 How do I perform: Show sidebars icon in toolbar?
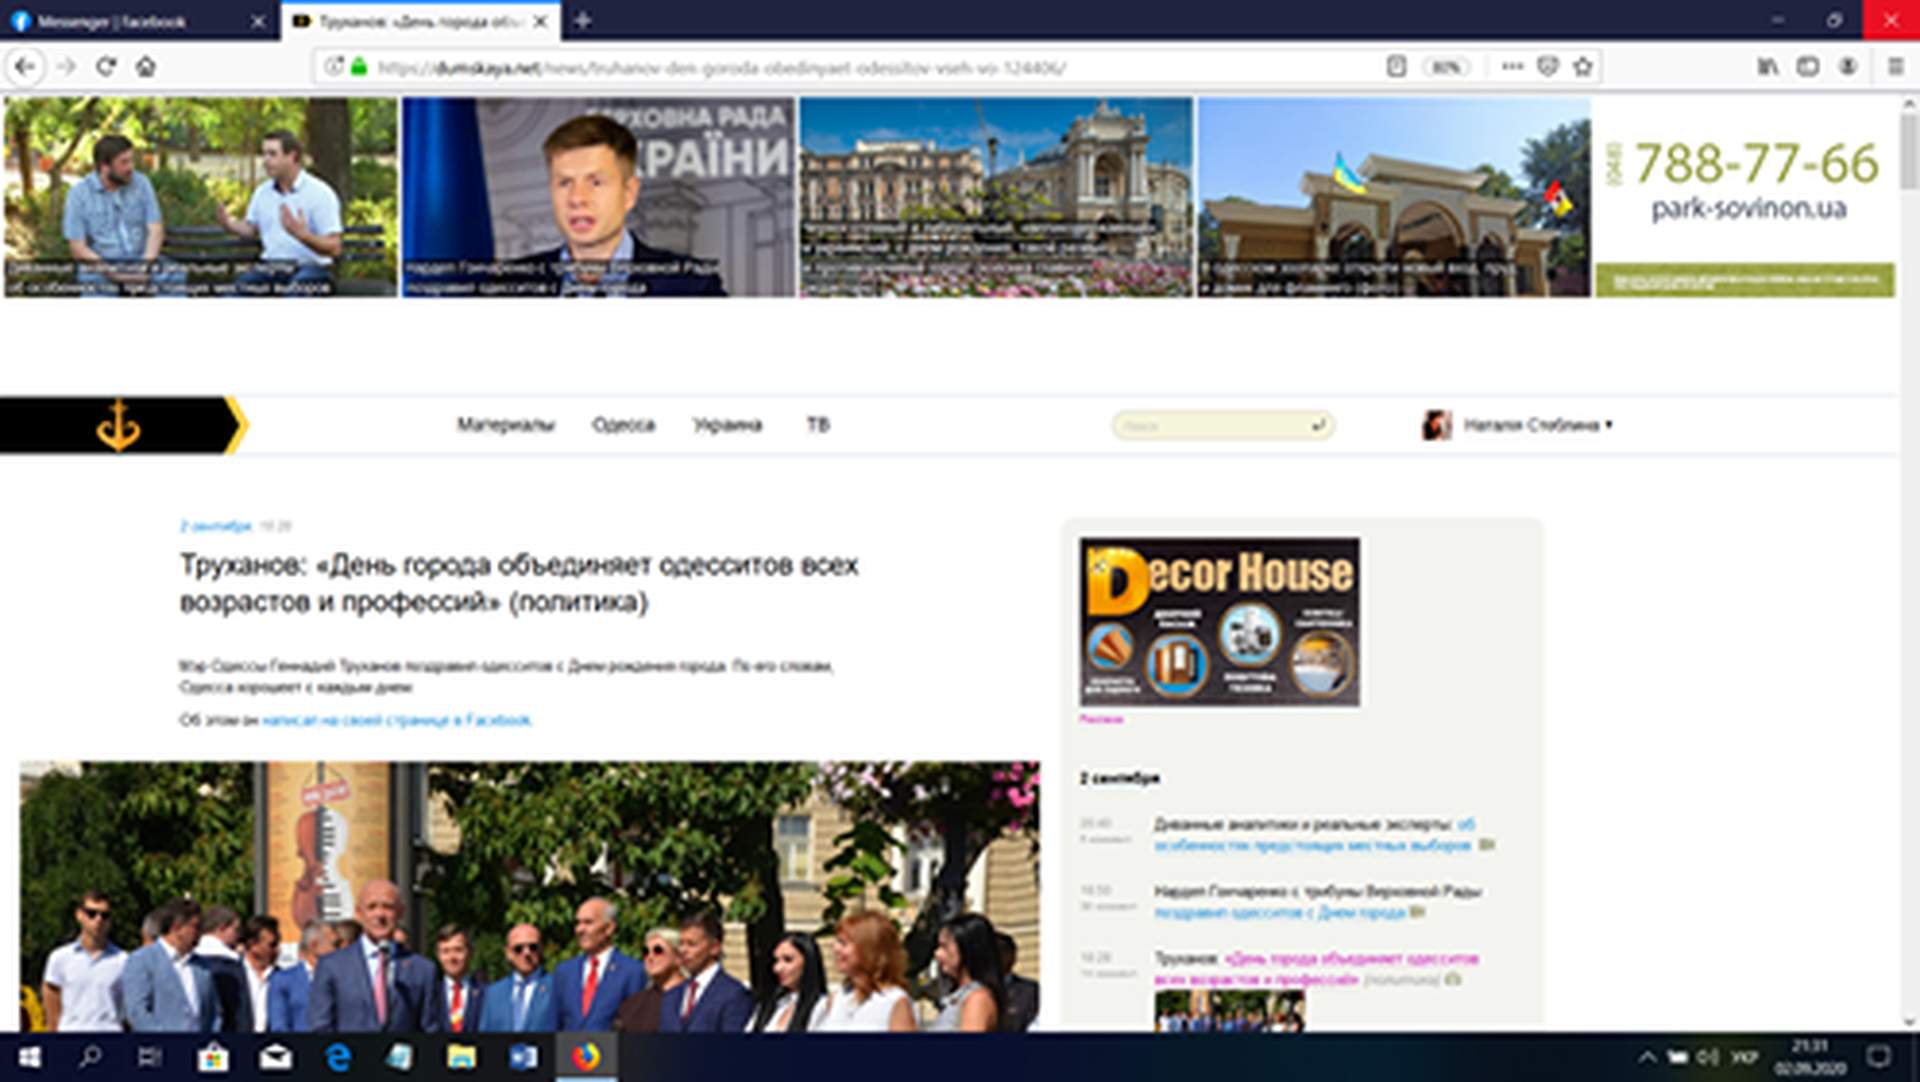(1807, 67)
